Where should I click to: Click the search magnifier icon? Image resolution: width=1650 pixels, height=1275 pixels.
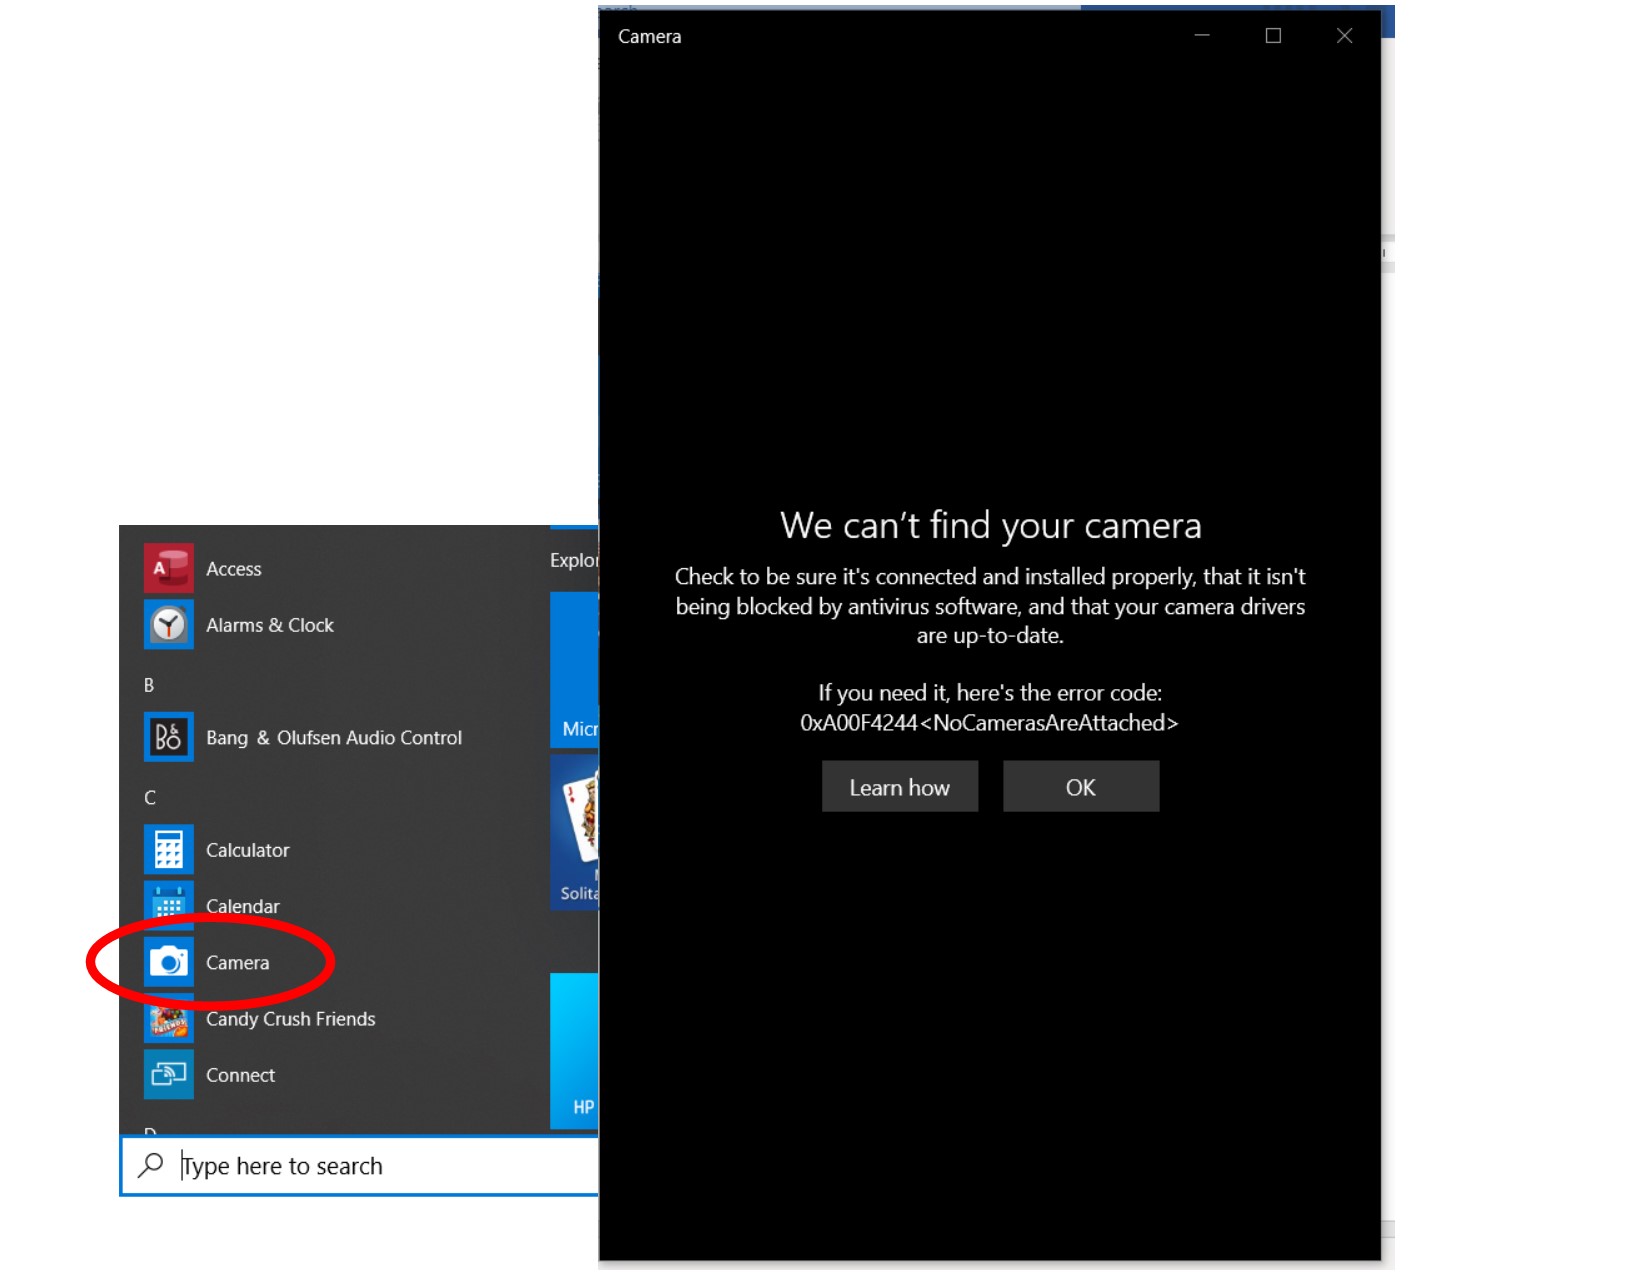[151, 1165]
